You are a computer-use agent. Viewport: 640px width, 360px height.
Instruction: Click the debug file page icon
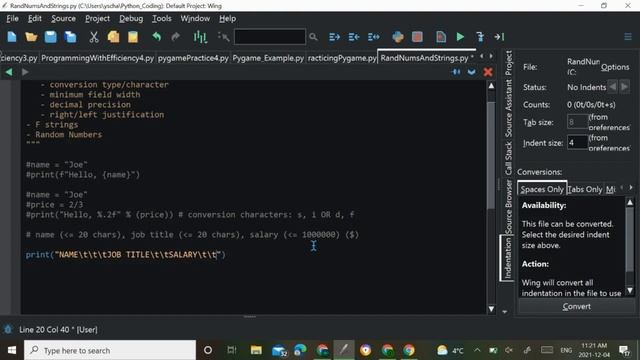(x=441, y=37)
